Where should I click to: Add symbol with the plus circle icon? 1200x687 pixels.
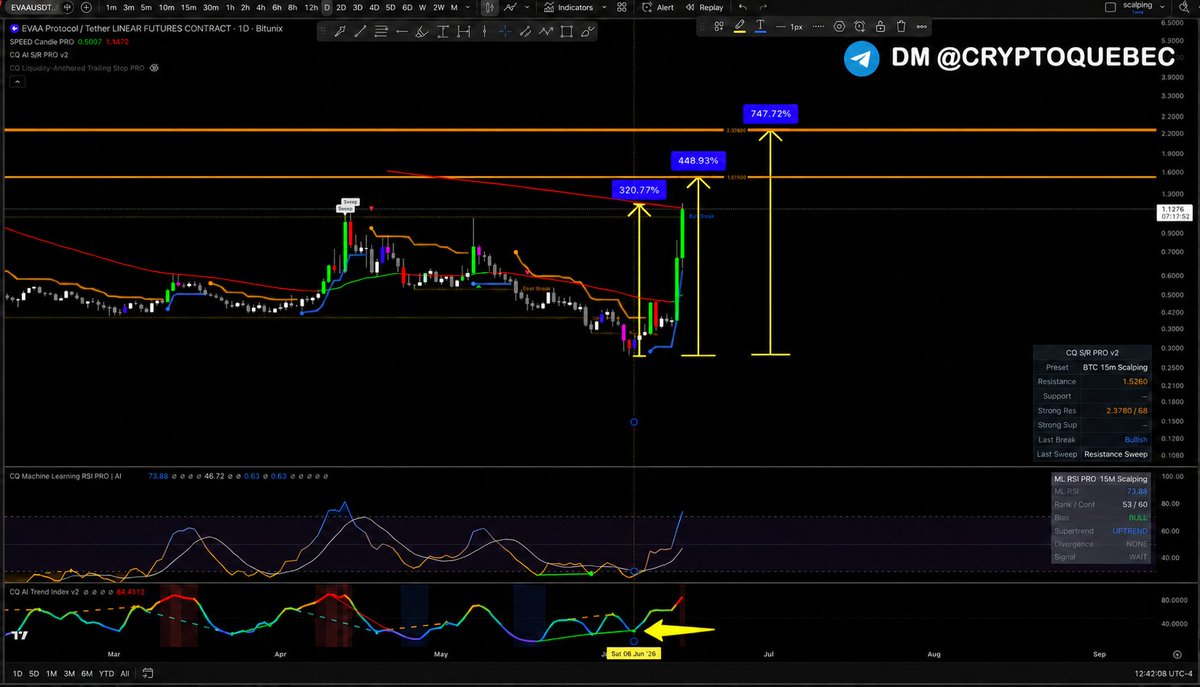click(87, 8)
